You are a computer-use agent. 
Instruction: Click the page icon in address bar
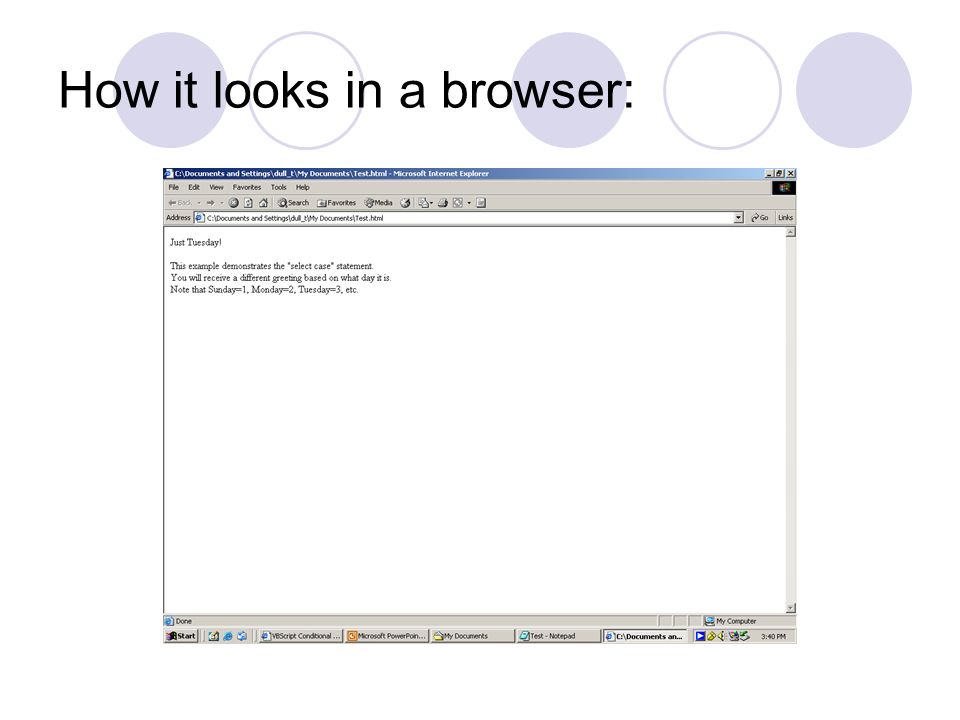coord(200,217)
